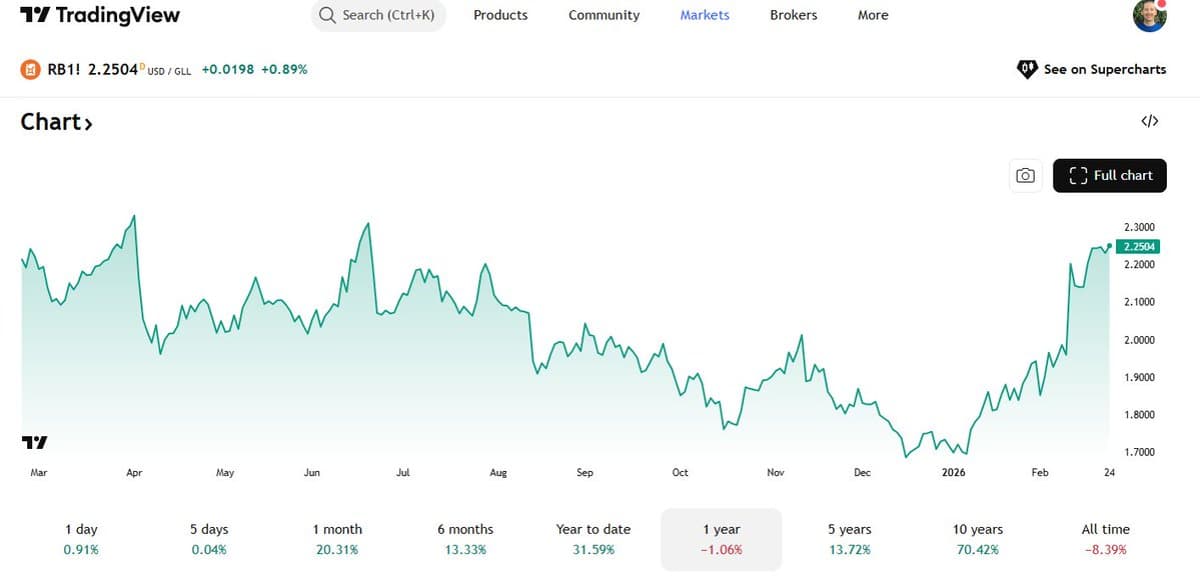This screenshot has width=1200, height=583.
Task: Expand the Chart section via its chevron
Action: (x=88, y=122)
